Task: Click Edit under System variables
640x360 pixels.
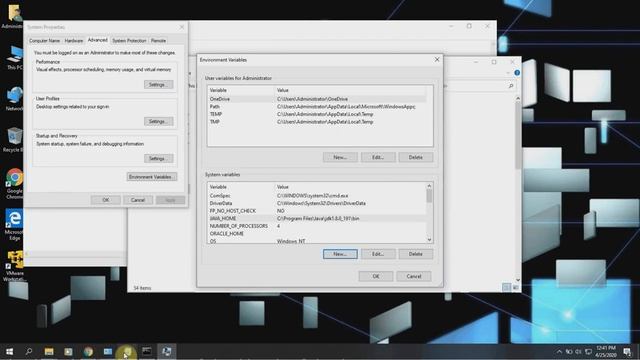Action: [378, 254]
